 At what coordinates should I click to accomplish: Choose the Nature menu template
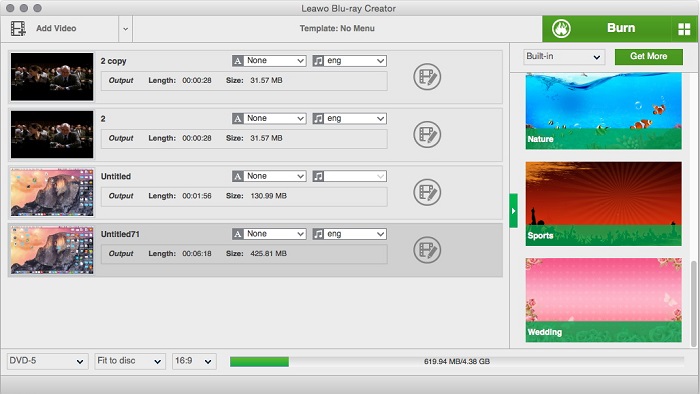pyautogui.click(x=604, y=111)
